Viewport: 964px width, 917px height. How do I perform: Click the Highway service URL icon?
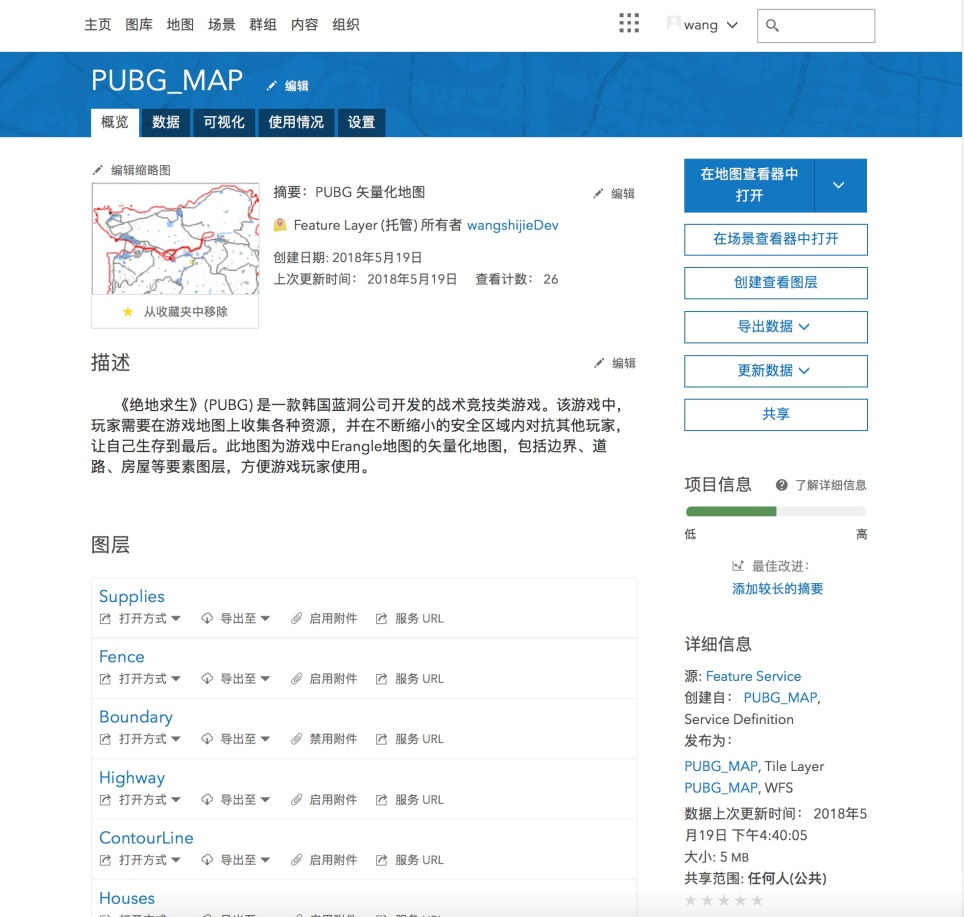click(x=381, y=800)
